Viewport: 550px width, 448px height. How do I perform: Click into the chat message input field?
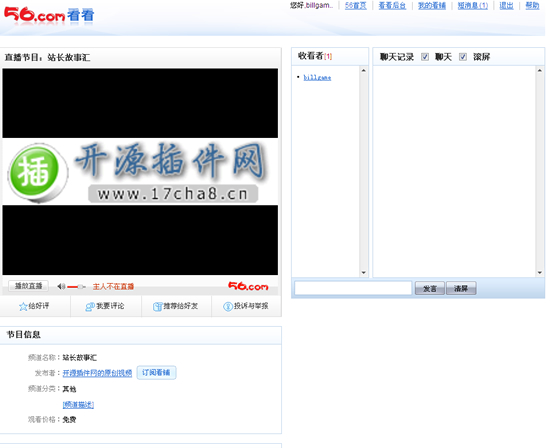click(353, 288)
